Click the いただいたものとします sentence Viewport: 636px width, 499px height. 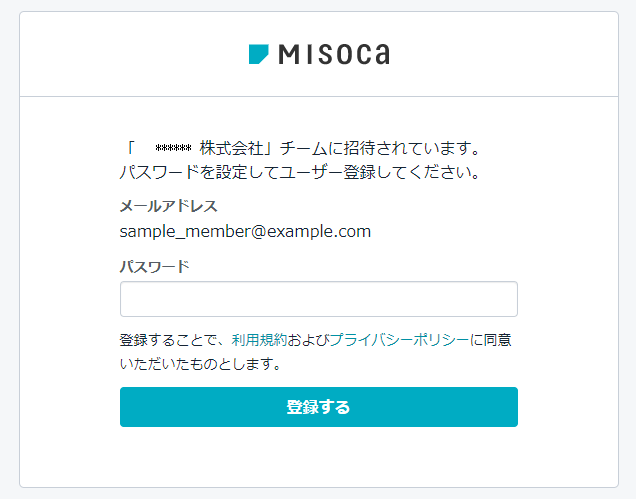(200, 364)
